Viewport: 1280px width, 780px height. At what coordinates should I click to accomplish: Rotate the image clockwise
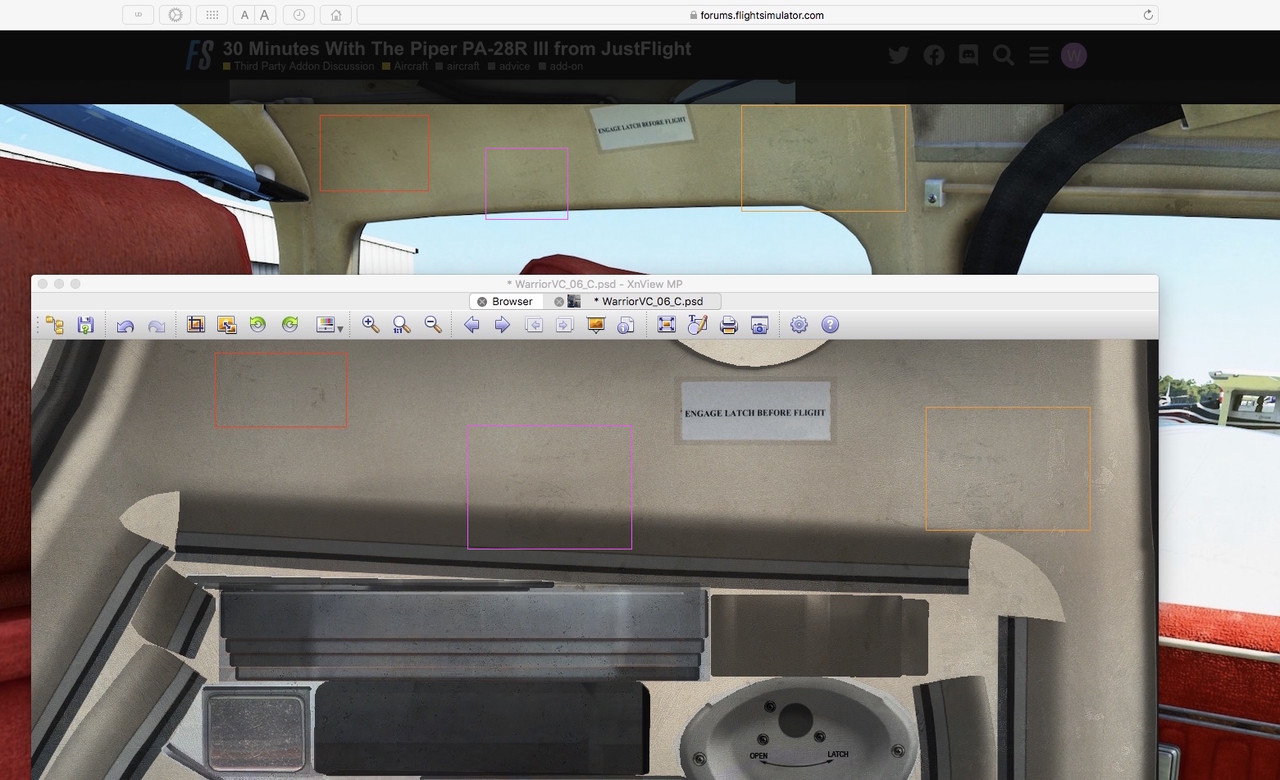[290, 325]
